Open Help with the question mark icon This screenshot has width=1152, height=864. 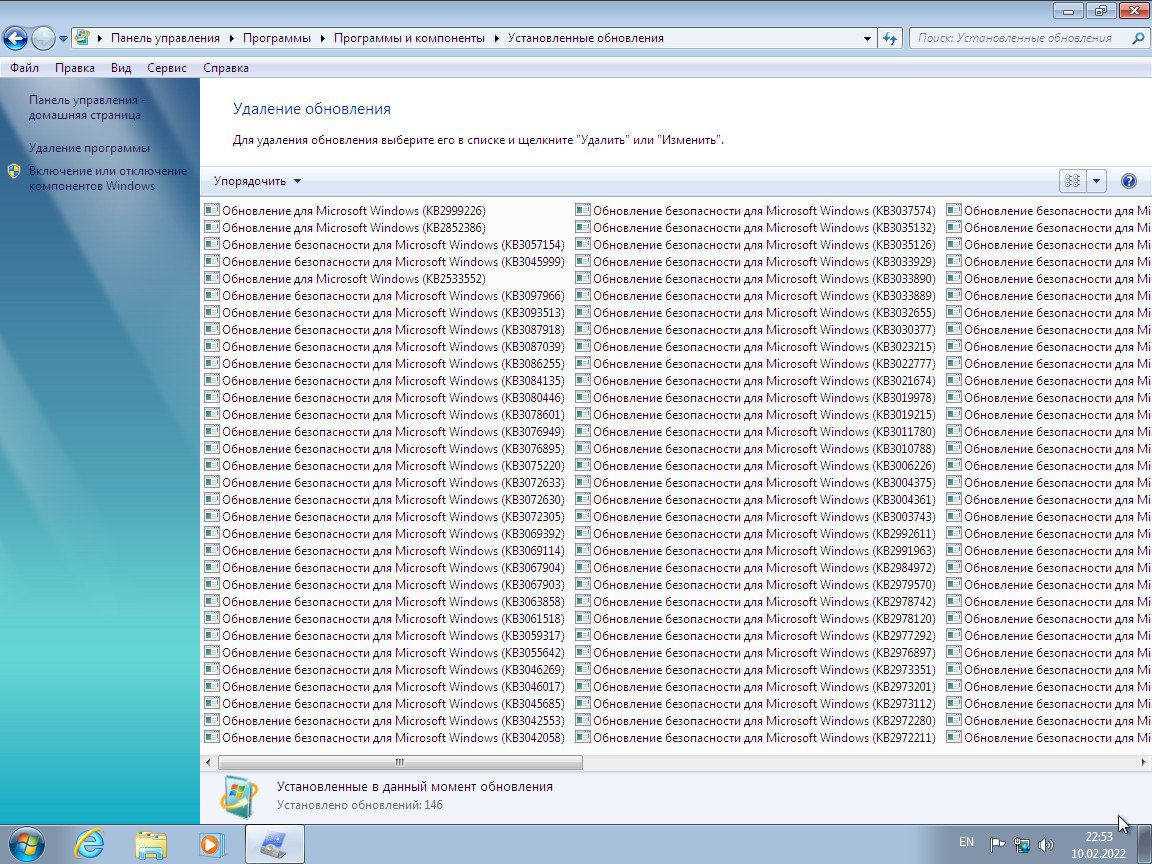tap(1128, 181)
